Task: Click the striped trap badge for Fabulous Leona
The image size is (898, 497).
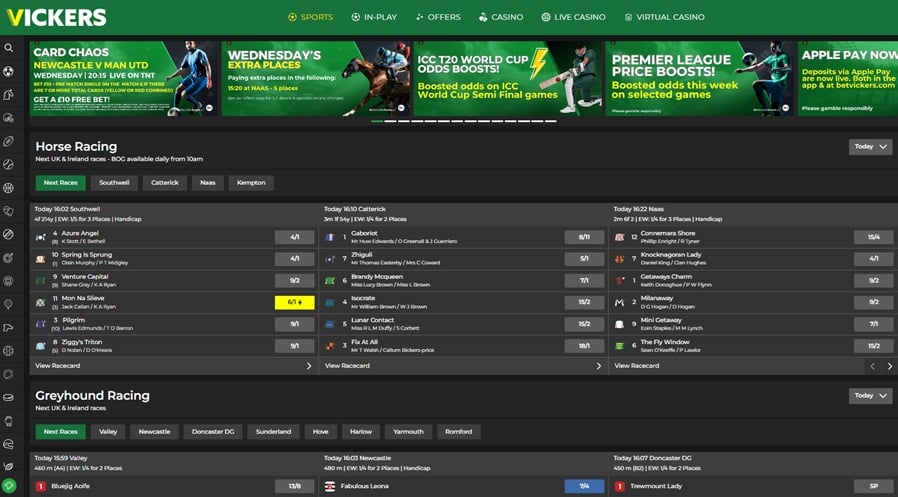Action: (x=330, y=486)
